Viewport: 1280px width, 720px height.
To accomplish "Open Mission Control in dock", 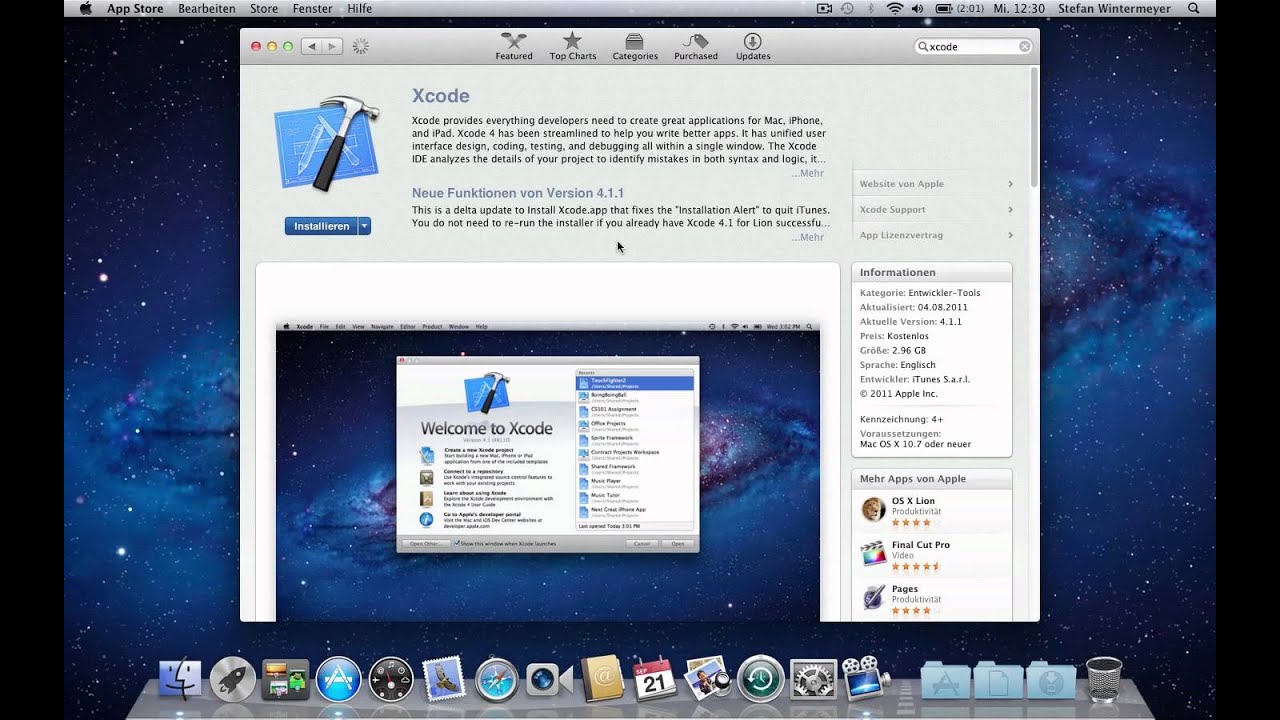I will 285,679.
